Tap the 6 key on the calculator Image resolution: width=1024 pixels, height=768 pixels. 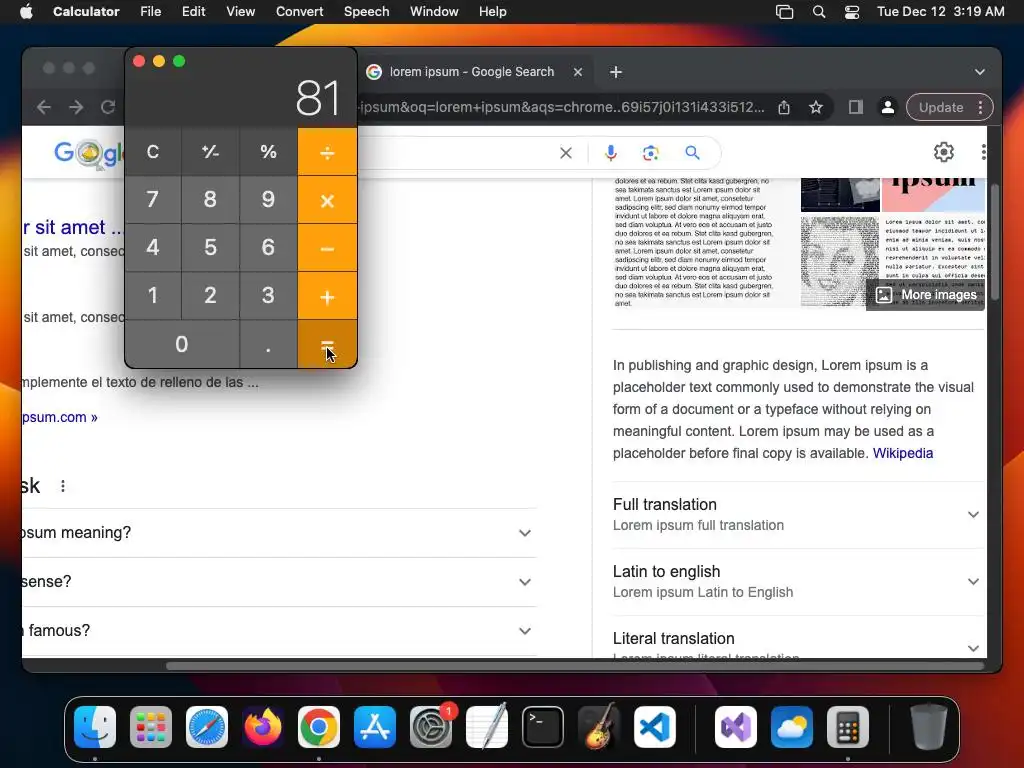(268, 248)
